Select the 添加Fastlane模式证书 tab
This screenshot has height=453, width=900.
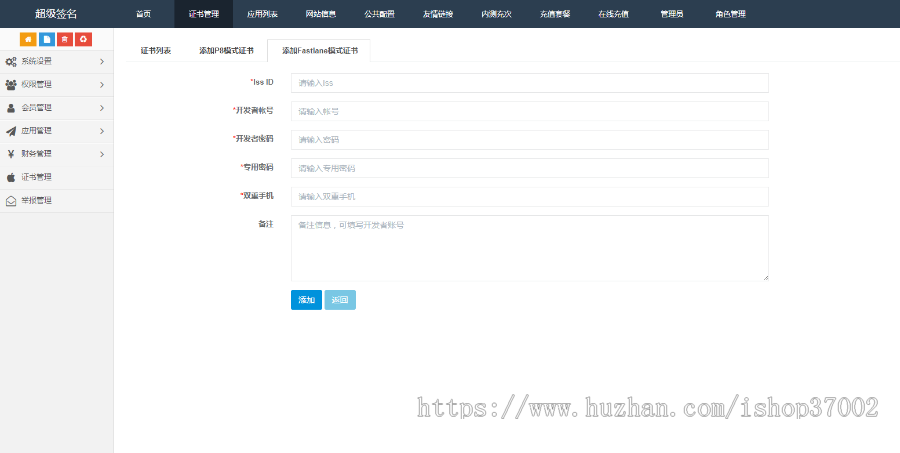320,51
